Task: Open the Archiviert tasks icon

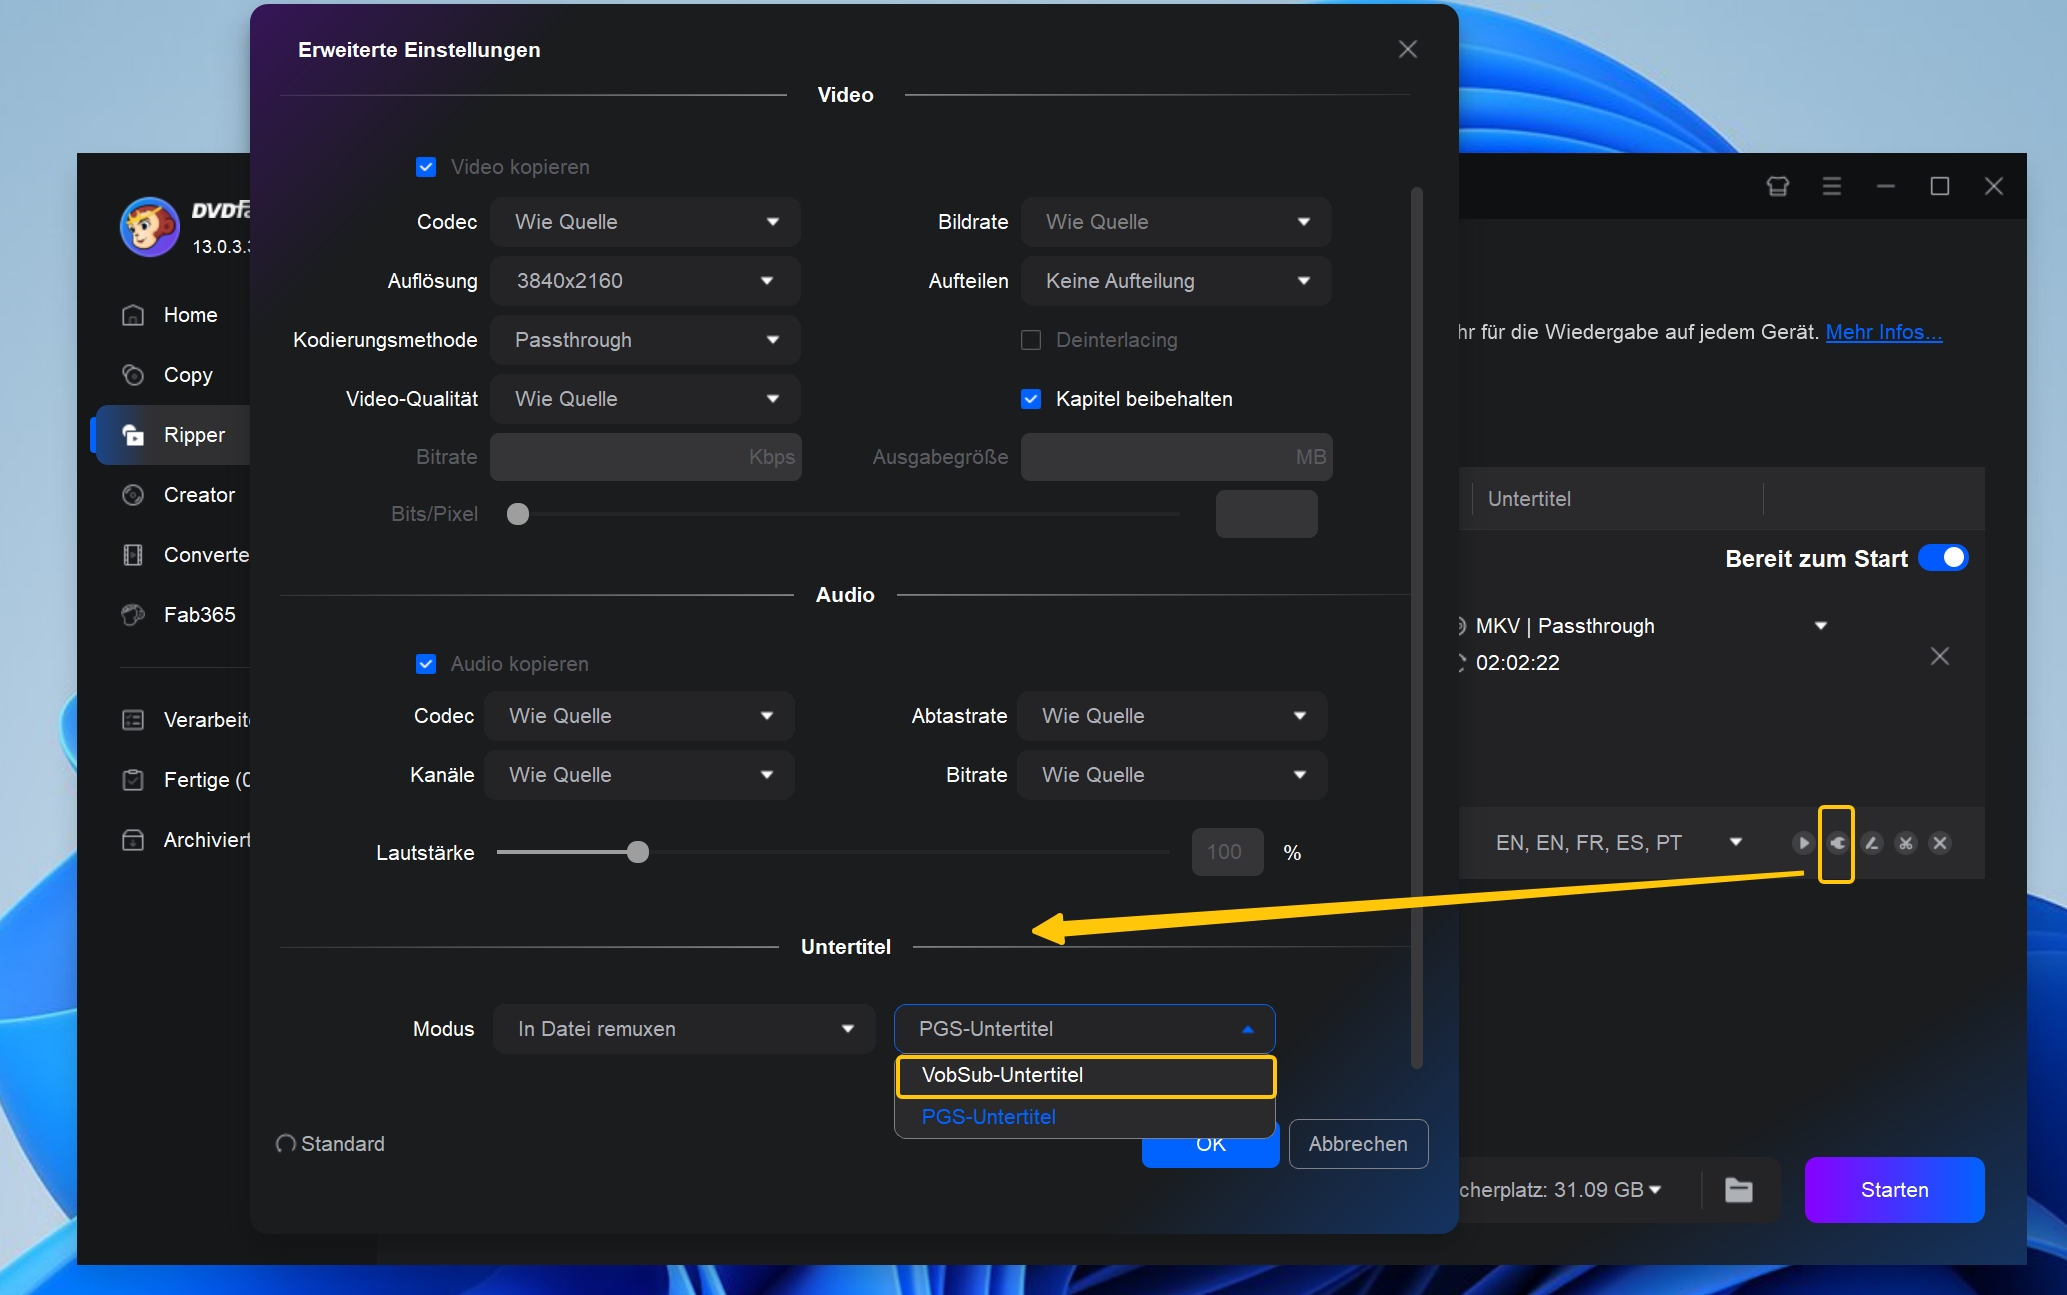Action: [133, 840]
